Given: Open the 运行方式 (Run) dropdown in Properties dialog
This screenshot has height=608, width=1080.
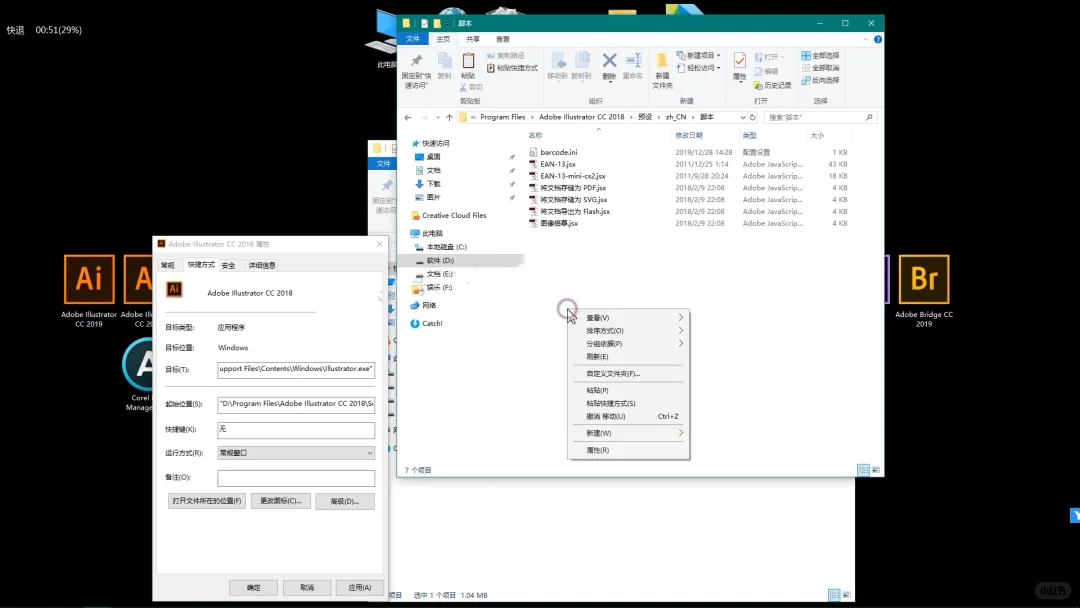Looking at the screenshot, I should coord(296,453).
